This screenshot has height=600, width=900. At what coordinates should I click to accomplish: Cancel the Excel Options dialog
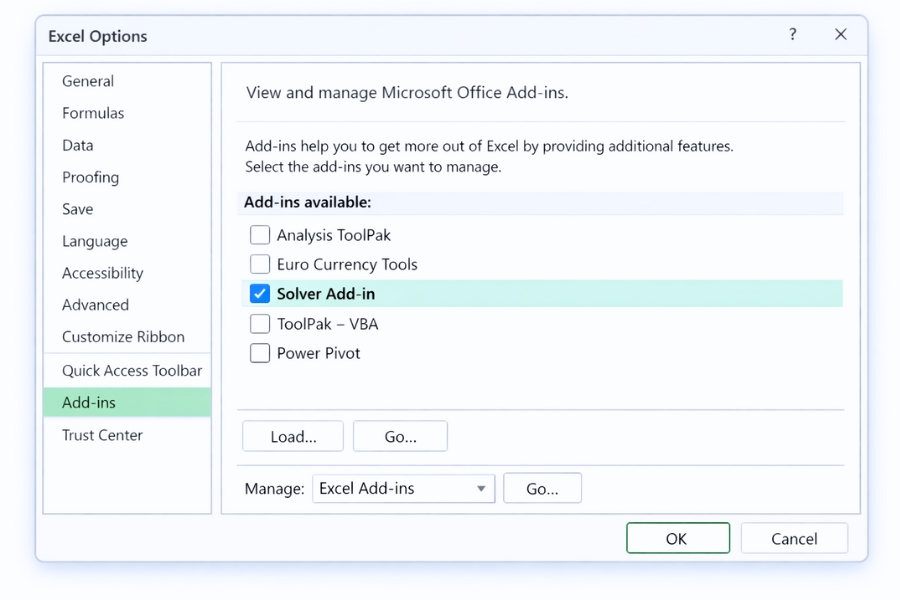coord(794,537)
